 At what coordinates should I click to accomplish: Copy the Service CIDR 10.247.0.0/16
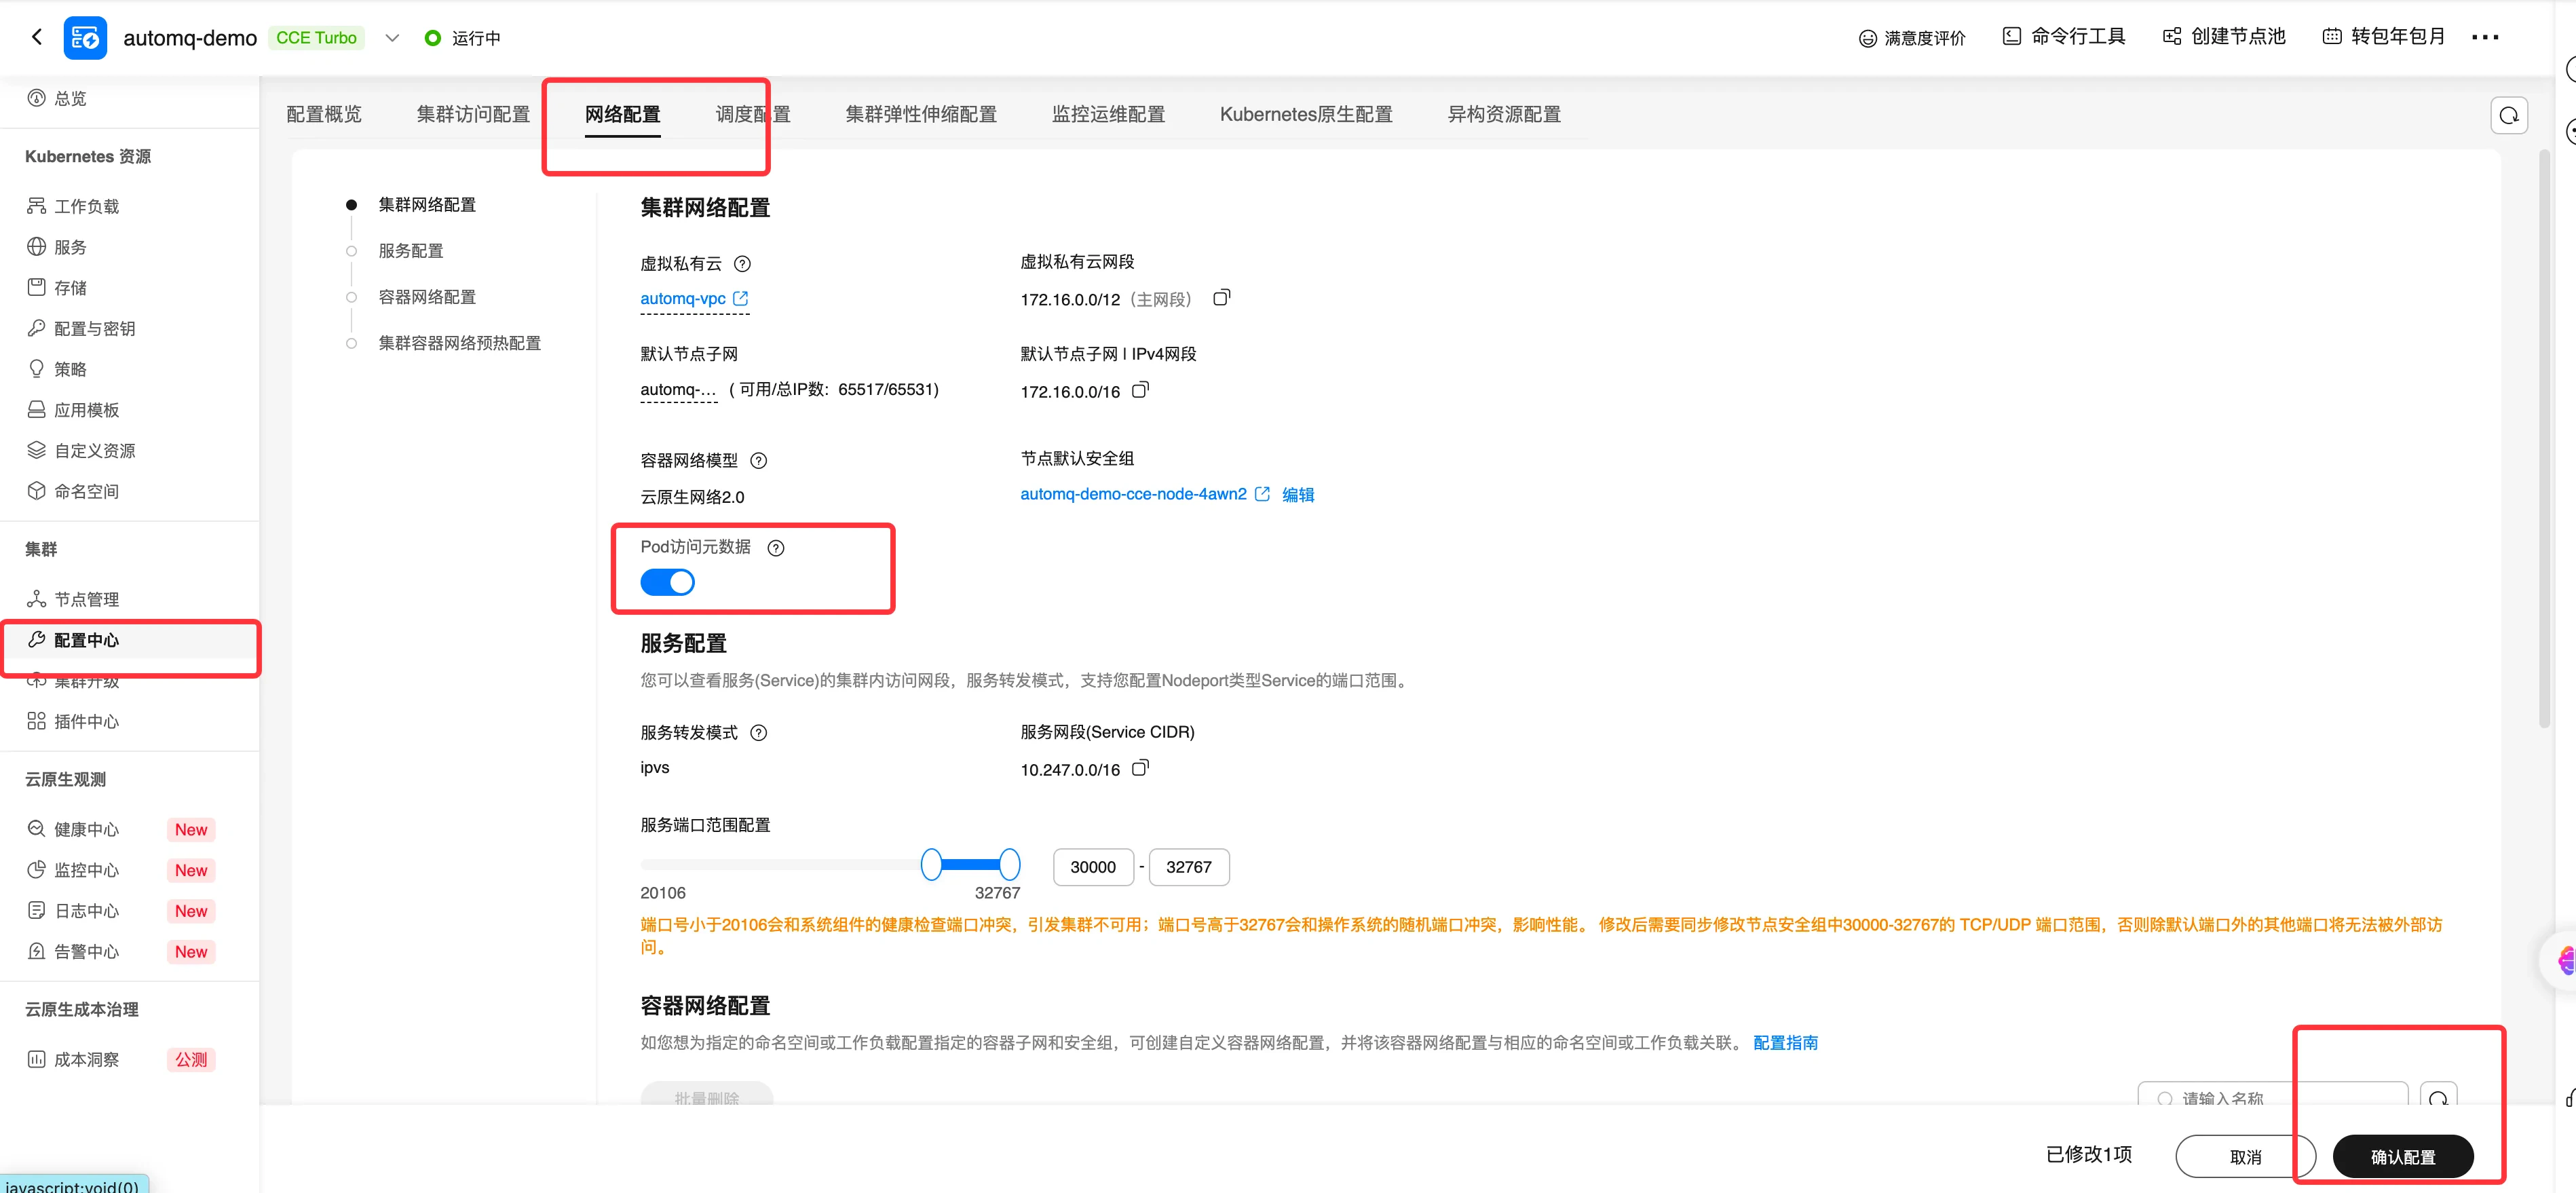[1140, 768]
